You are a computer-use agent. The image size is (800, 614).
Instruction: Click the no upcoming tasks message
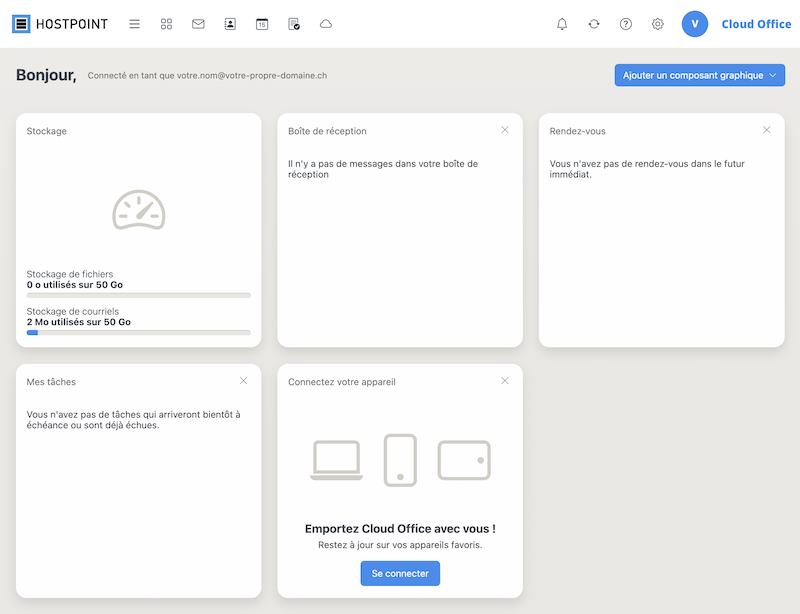tap(134, 420)
